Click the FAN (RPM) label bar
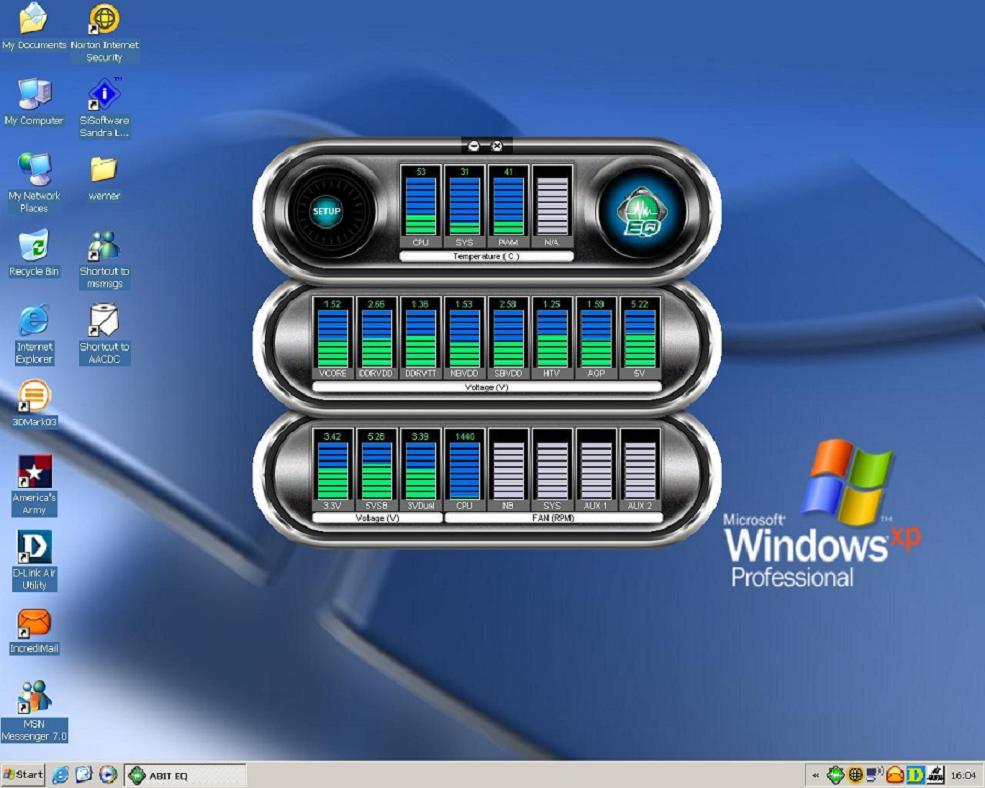This screenshot has width=985, height=788. (x=553, y=518)
